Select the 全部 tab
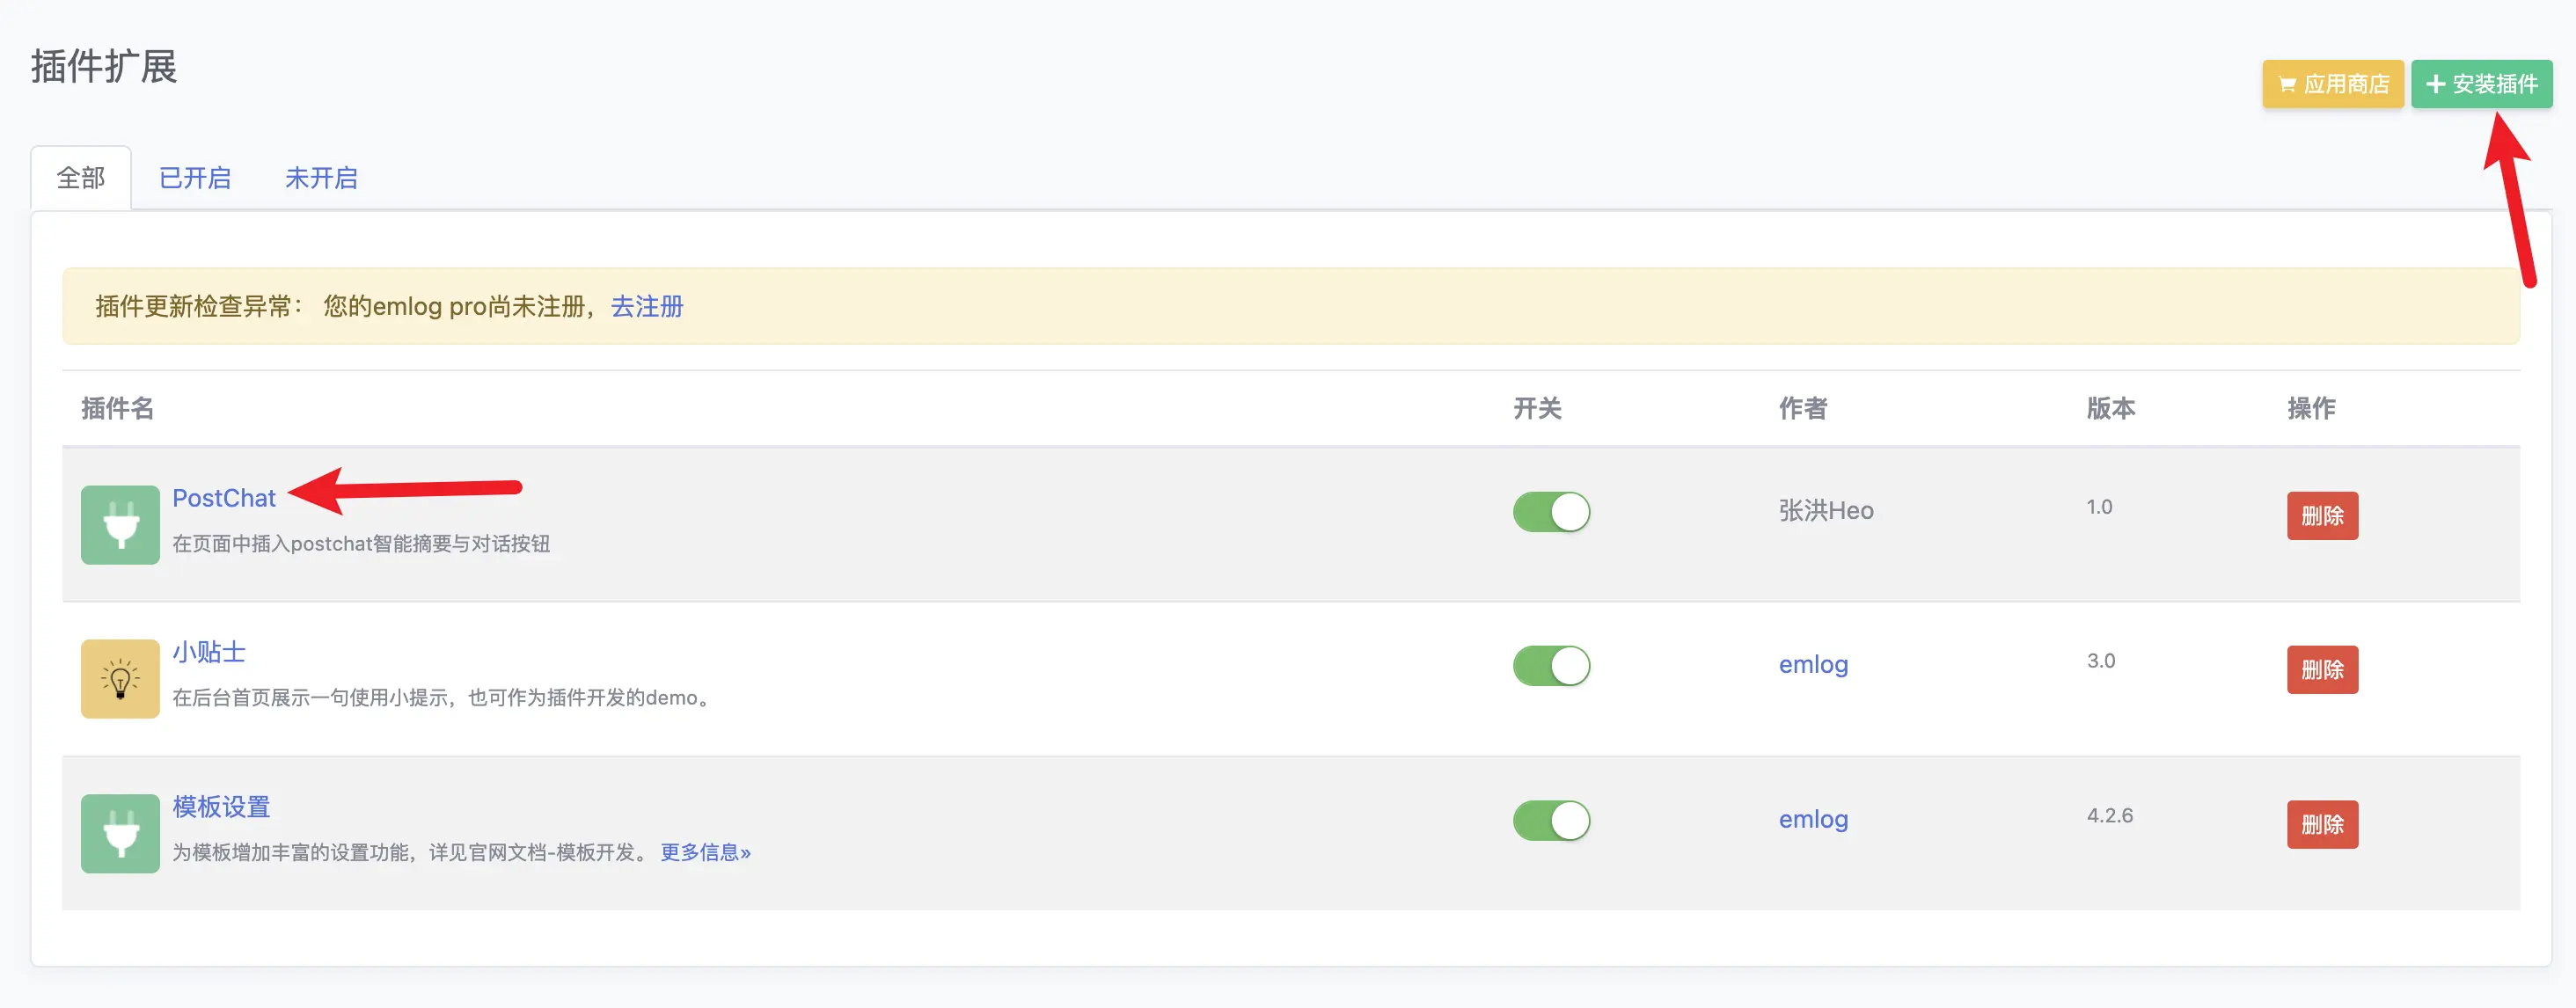The image size is (2576, 1008). [81, 178]
